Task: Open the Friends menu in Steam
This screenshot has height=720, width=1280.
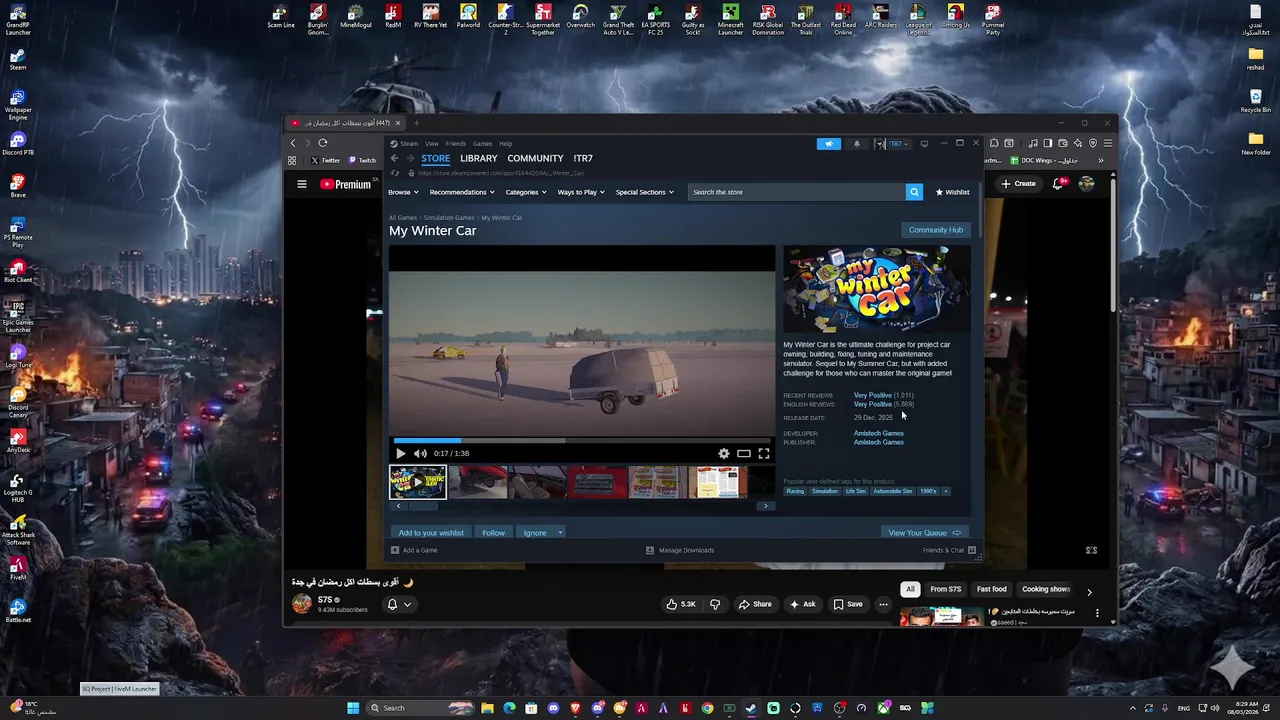Action: tap(456, 143)
